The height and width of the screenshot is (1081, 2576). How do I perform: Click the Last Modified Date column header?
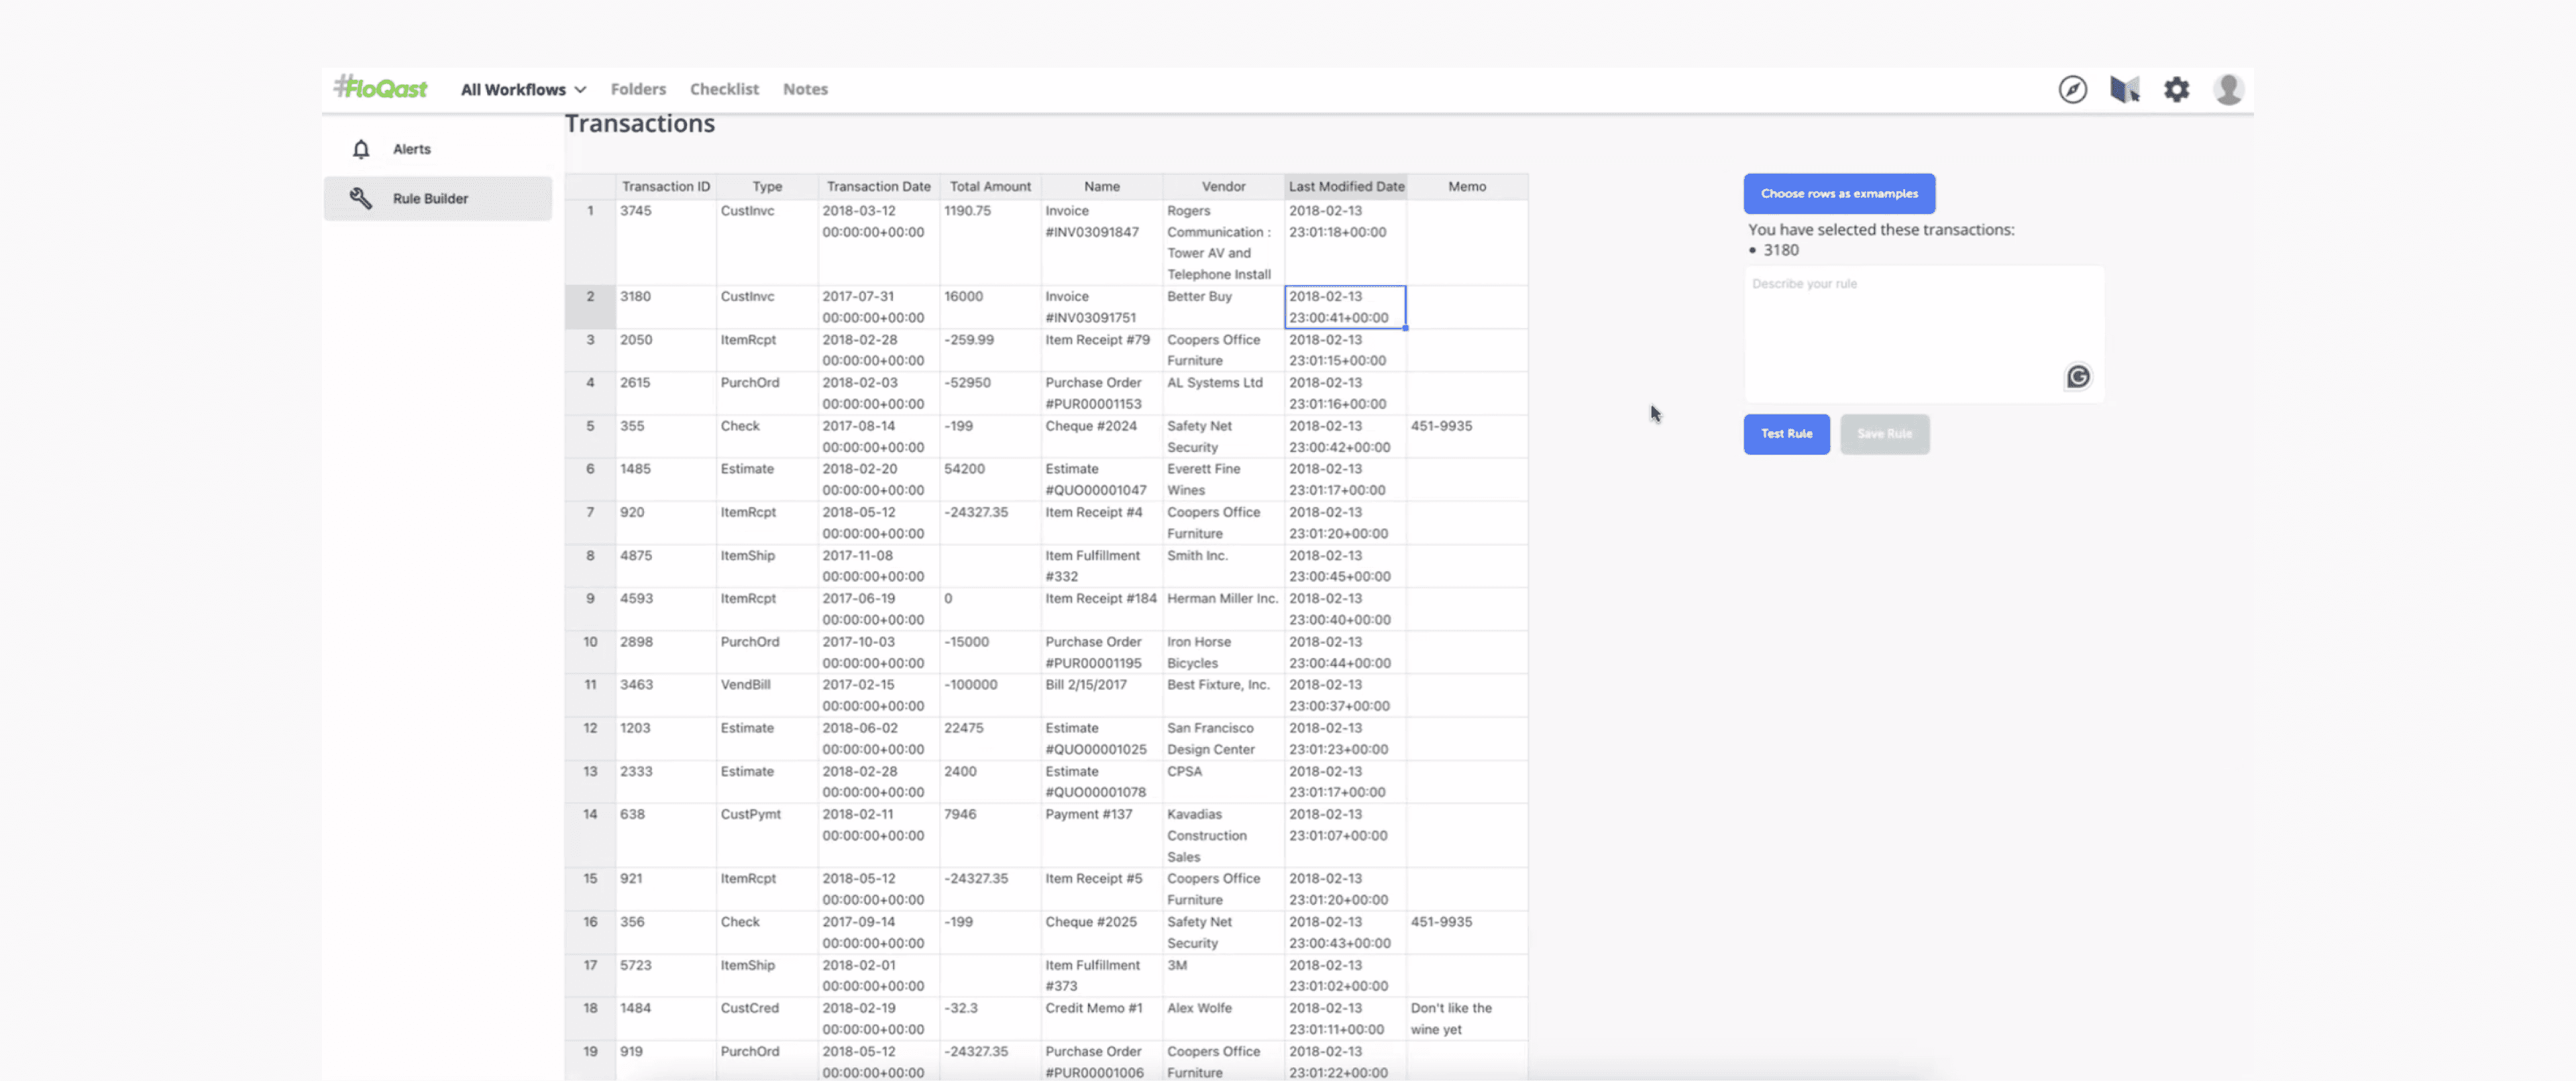coord(1345,186)
